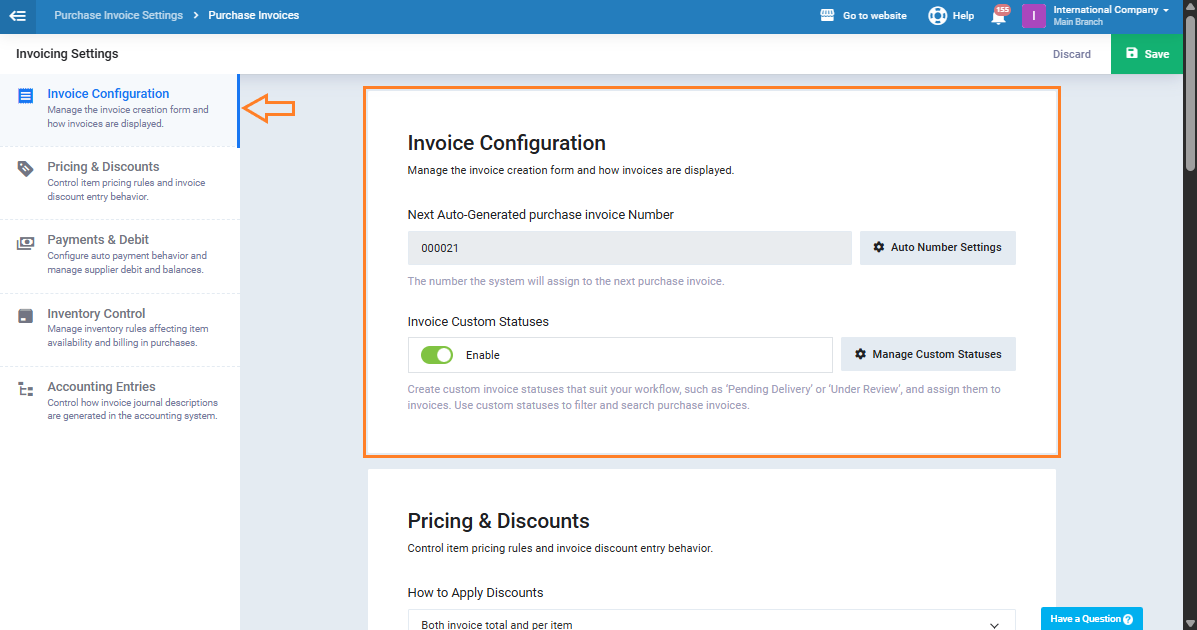This screenshot has width=1197, height=630.
Task: Click Discard to cancel changes
Action: point(1071,54)
